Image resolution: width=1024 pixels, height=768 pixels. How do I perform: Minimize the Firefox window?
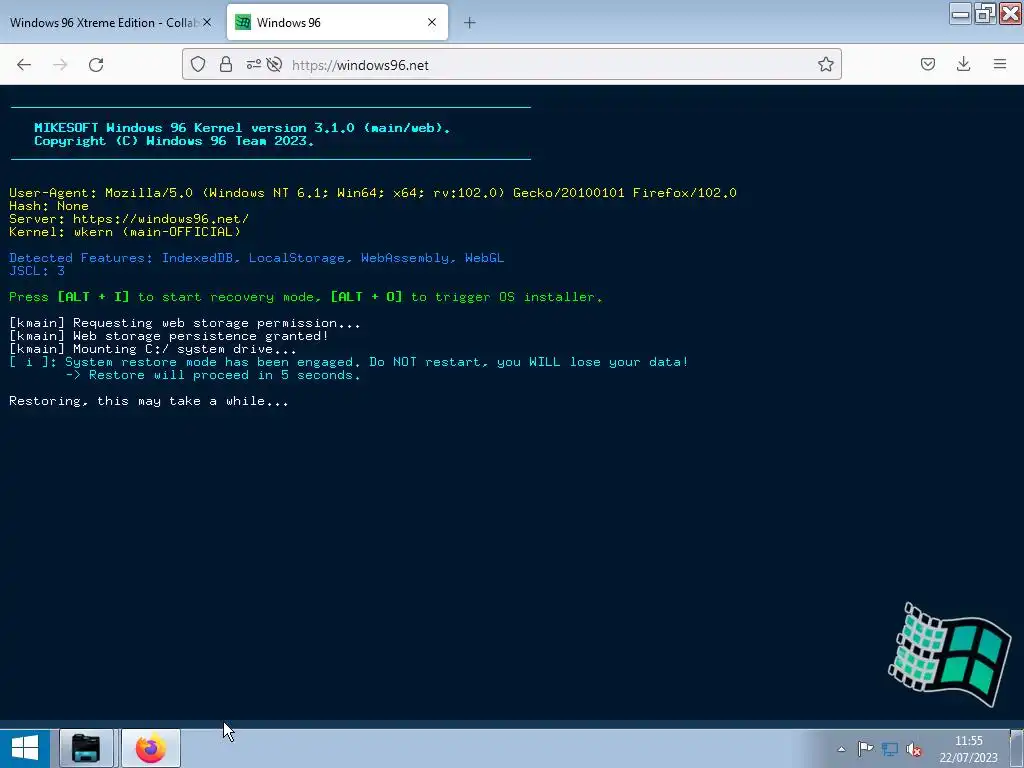coord(960,13)
